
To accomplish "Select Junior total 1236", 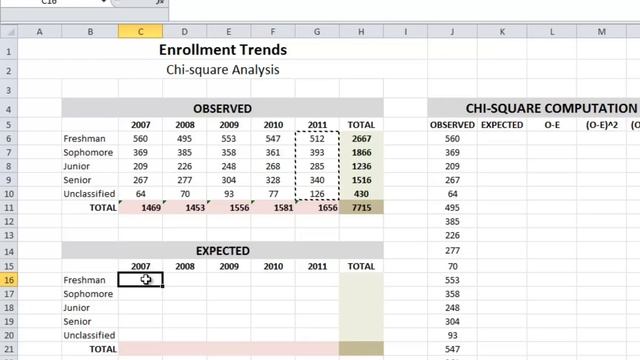I will point(361,166).
